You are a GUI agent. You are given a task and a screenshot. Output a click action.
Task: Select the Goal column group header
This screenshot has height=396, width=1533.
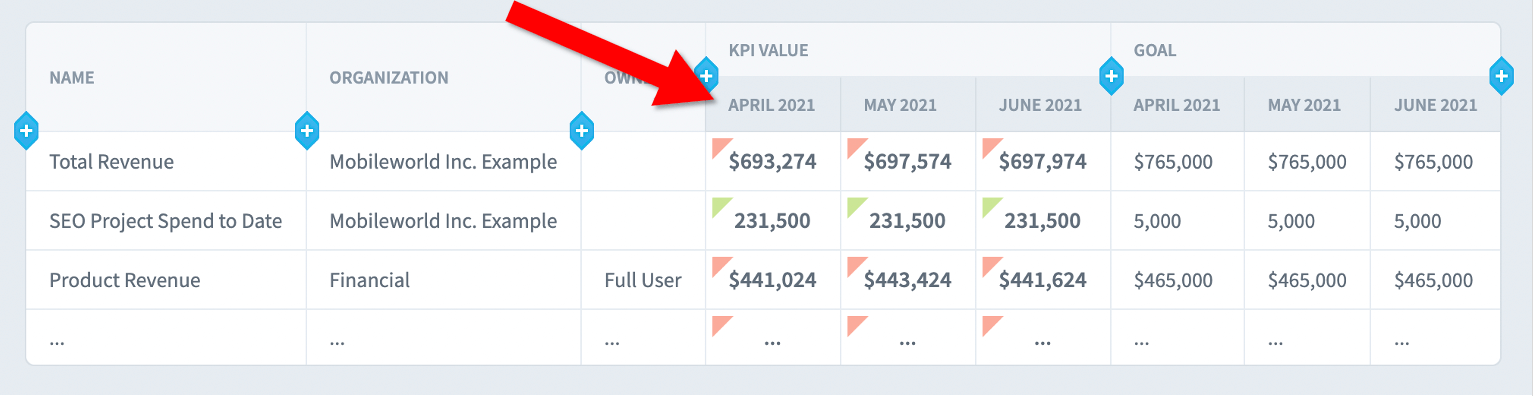click(1155, 50)
